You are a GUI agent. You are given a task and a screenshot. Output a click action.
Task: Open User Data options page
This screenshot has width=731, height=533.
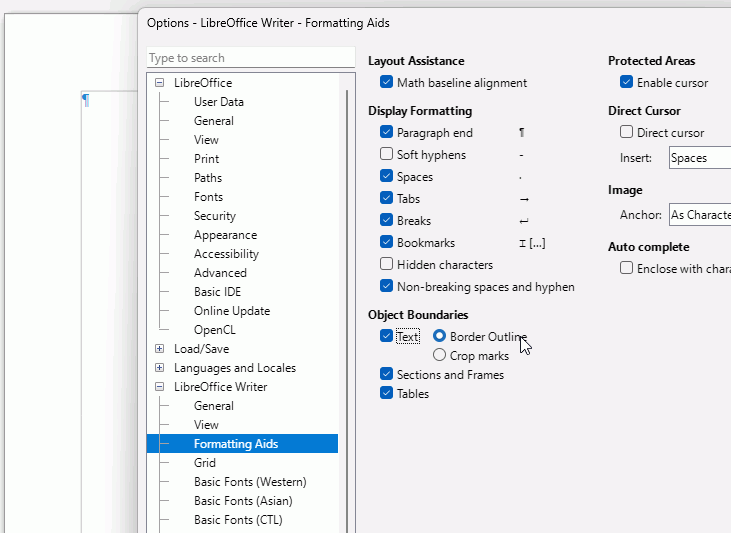(x=218, y=102)
